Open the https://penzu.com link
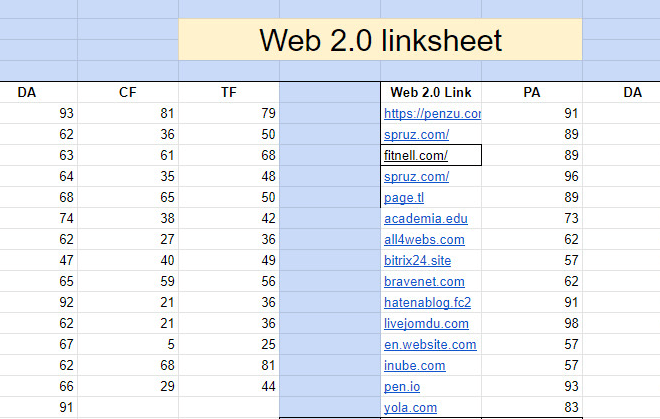This screenshot has height=419, width=660. click(432, 114)
